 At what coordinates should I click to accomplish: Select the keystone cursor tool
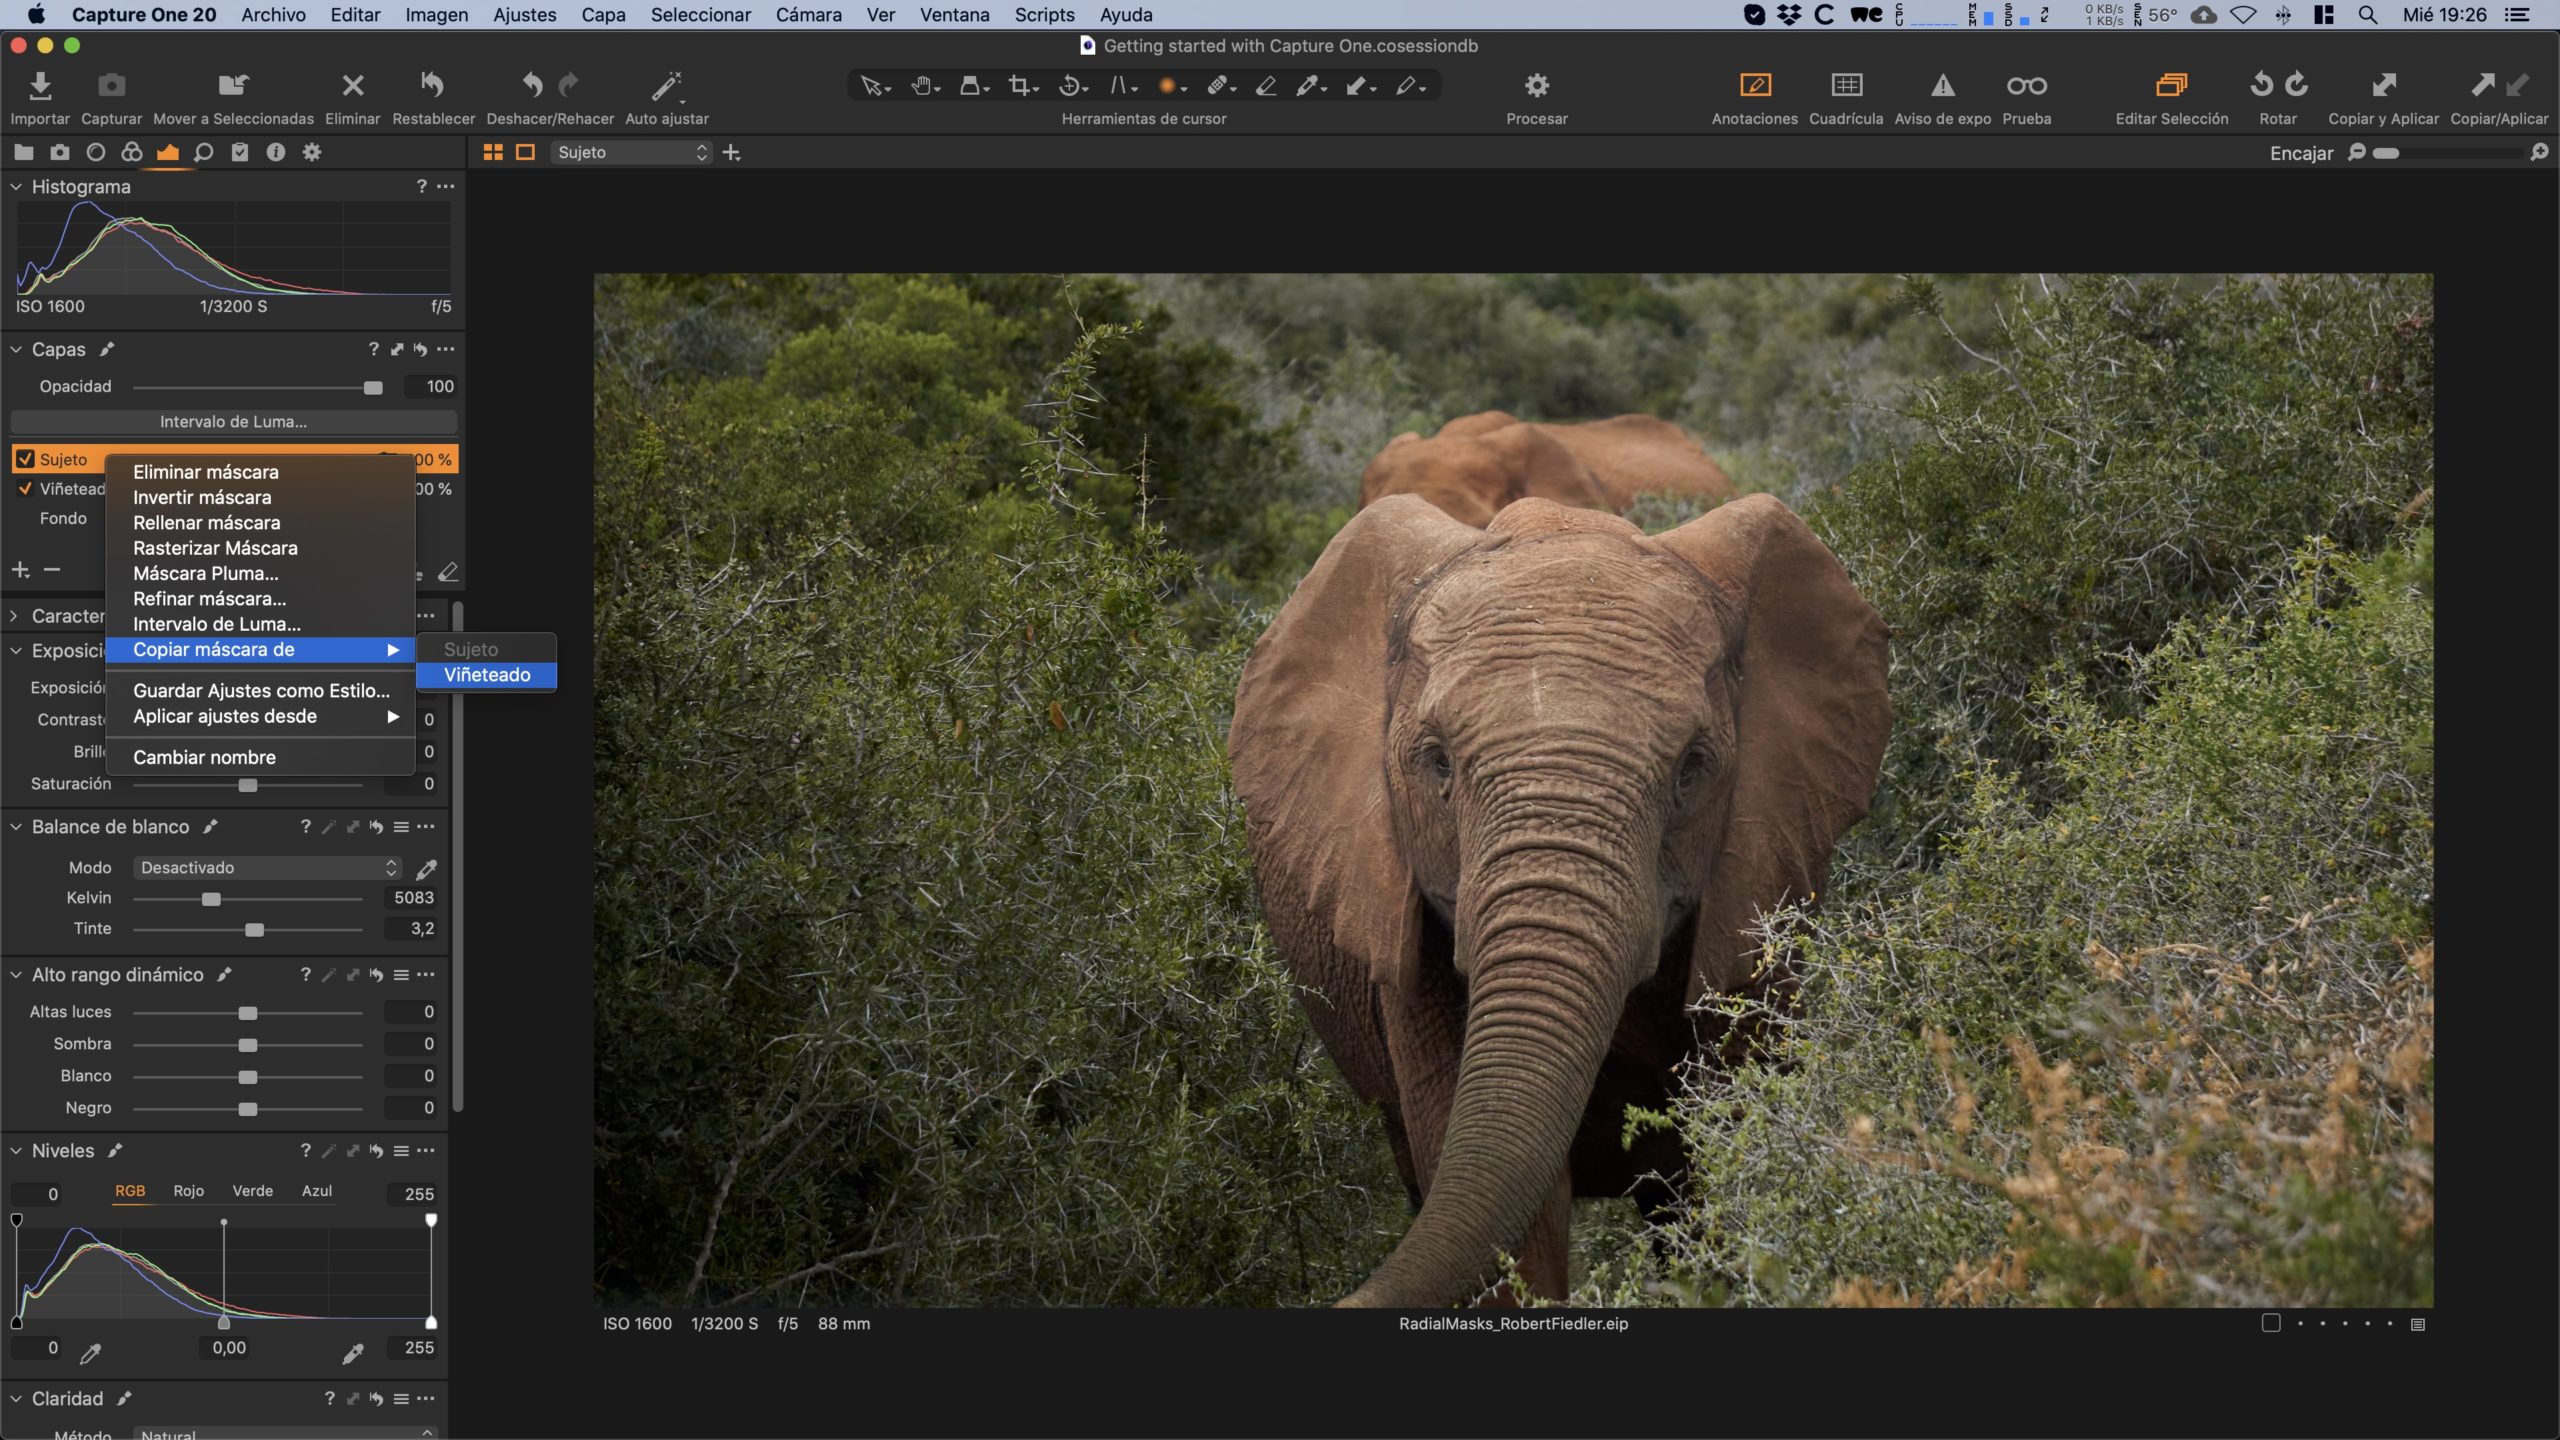[x=1122, y=86]
